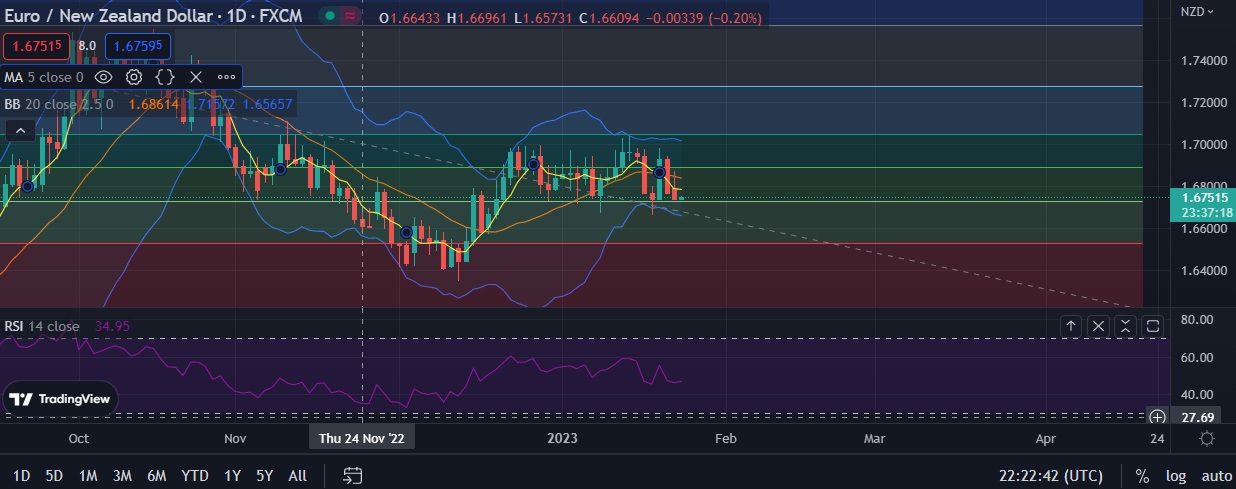1236x489 pixels.
Task: Collapse the RSI pane
Action: [1126, 326]
